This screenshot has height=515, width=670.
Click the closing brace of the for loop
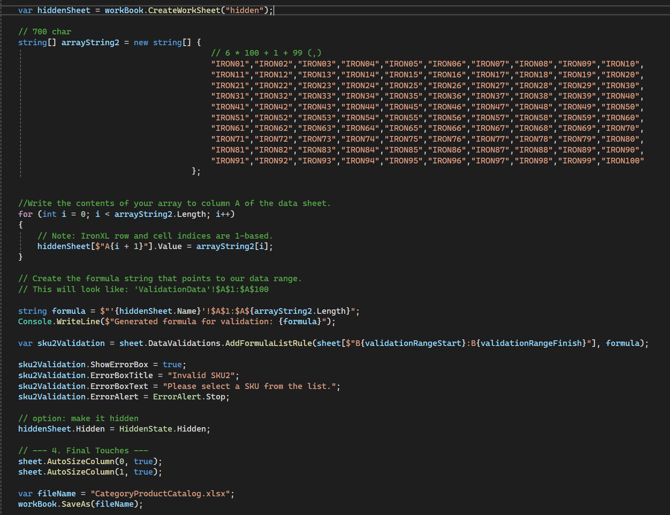20,257
